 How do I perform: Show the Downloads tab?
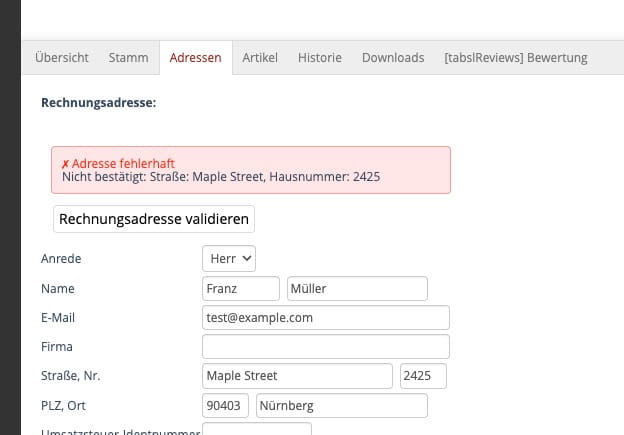pos(393,58)
